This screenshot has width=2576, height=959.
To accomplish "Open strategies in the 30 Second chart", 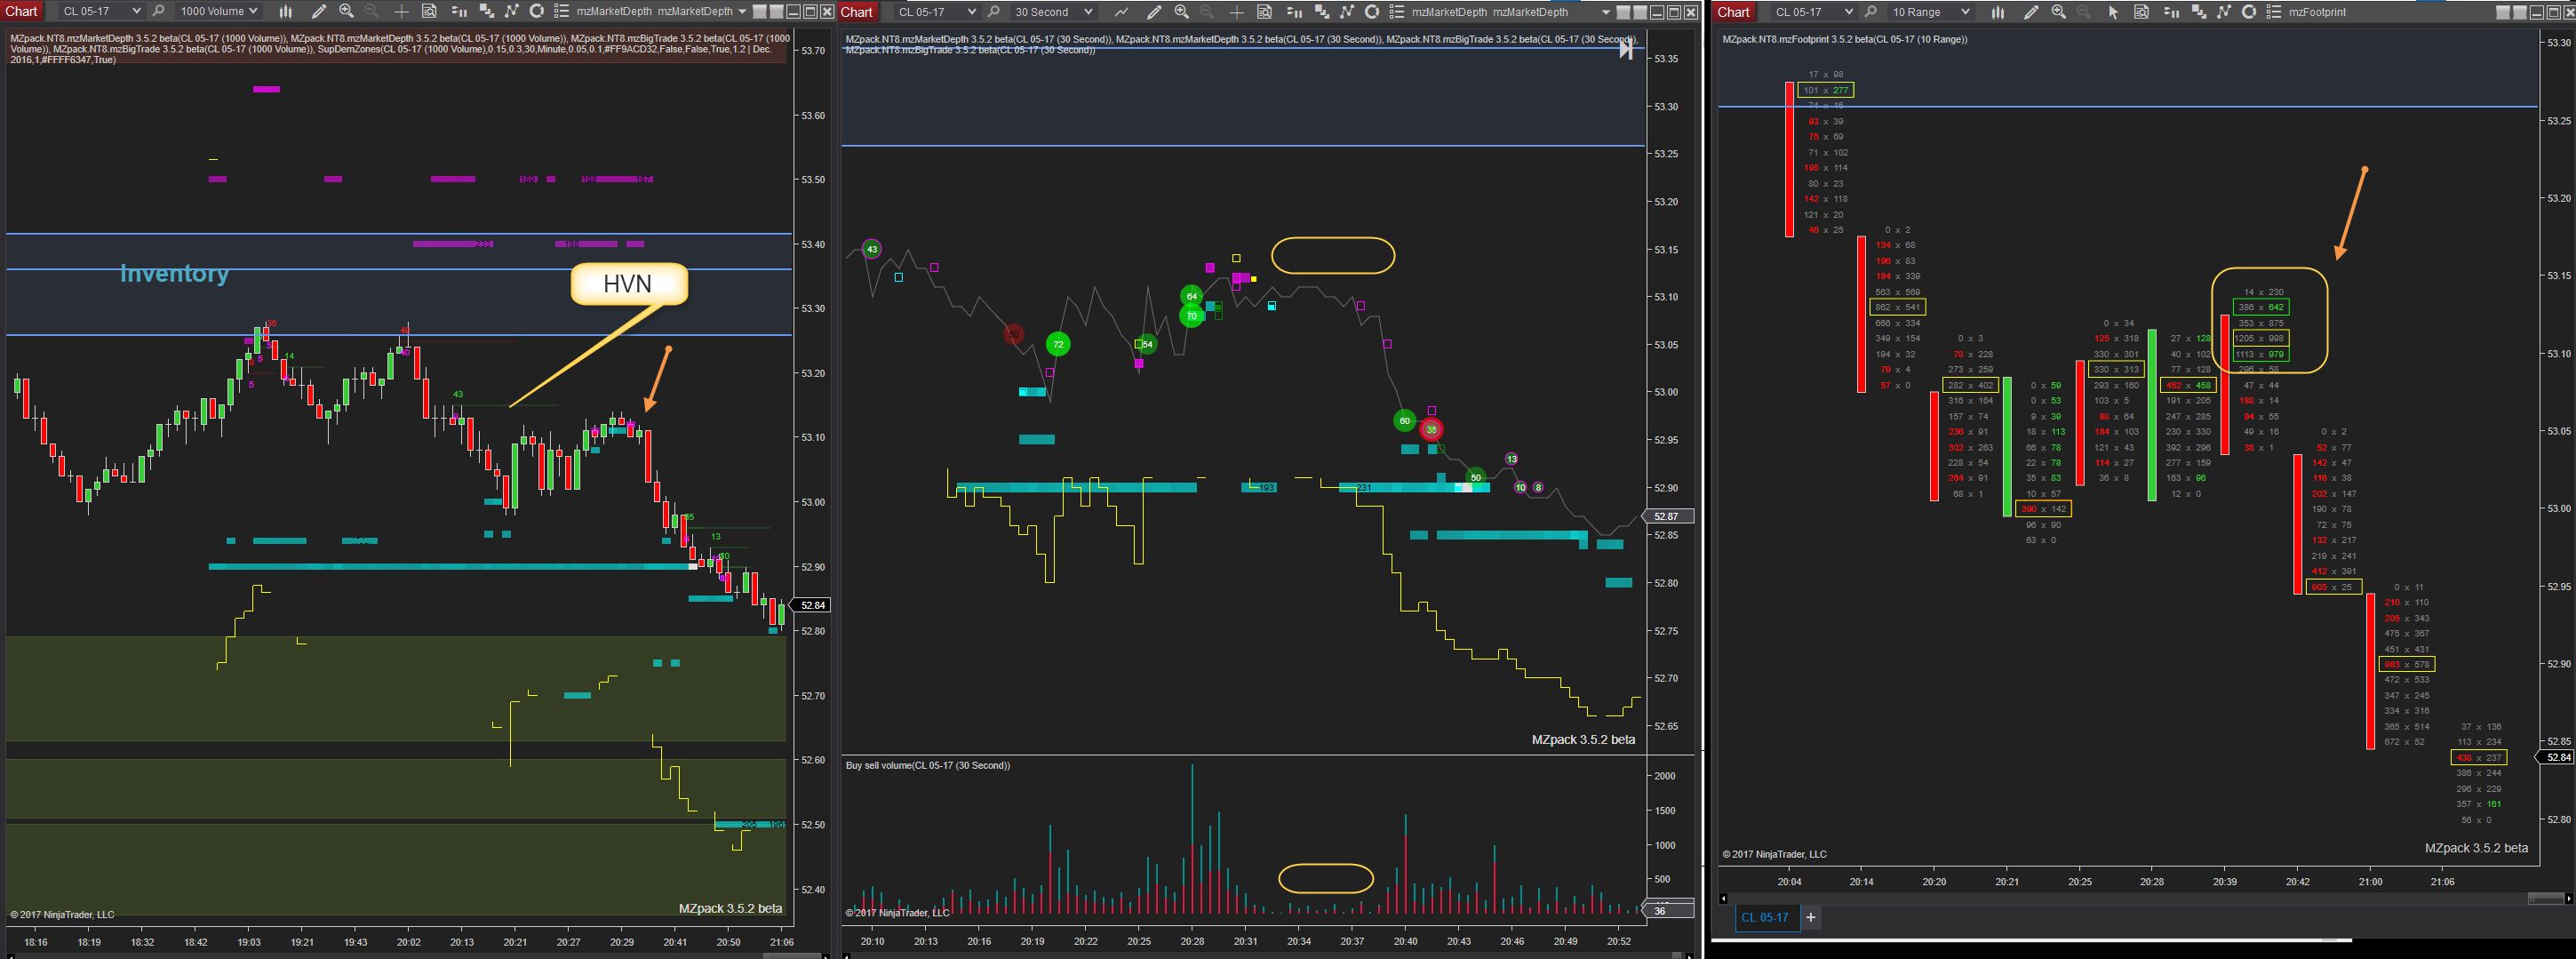I will (x=1372, y=11).
